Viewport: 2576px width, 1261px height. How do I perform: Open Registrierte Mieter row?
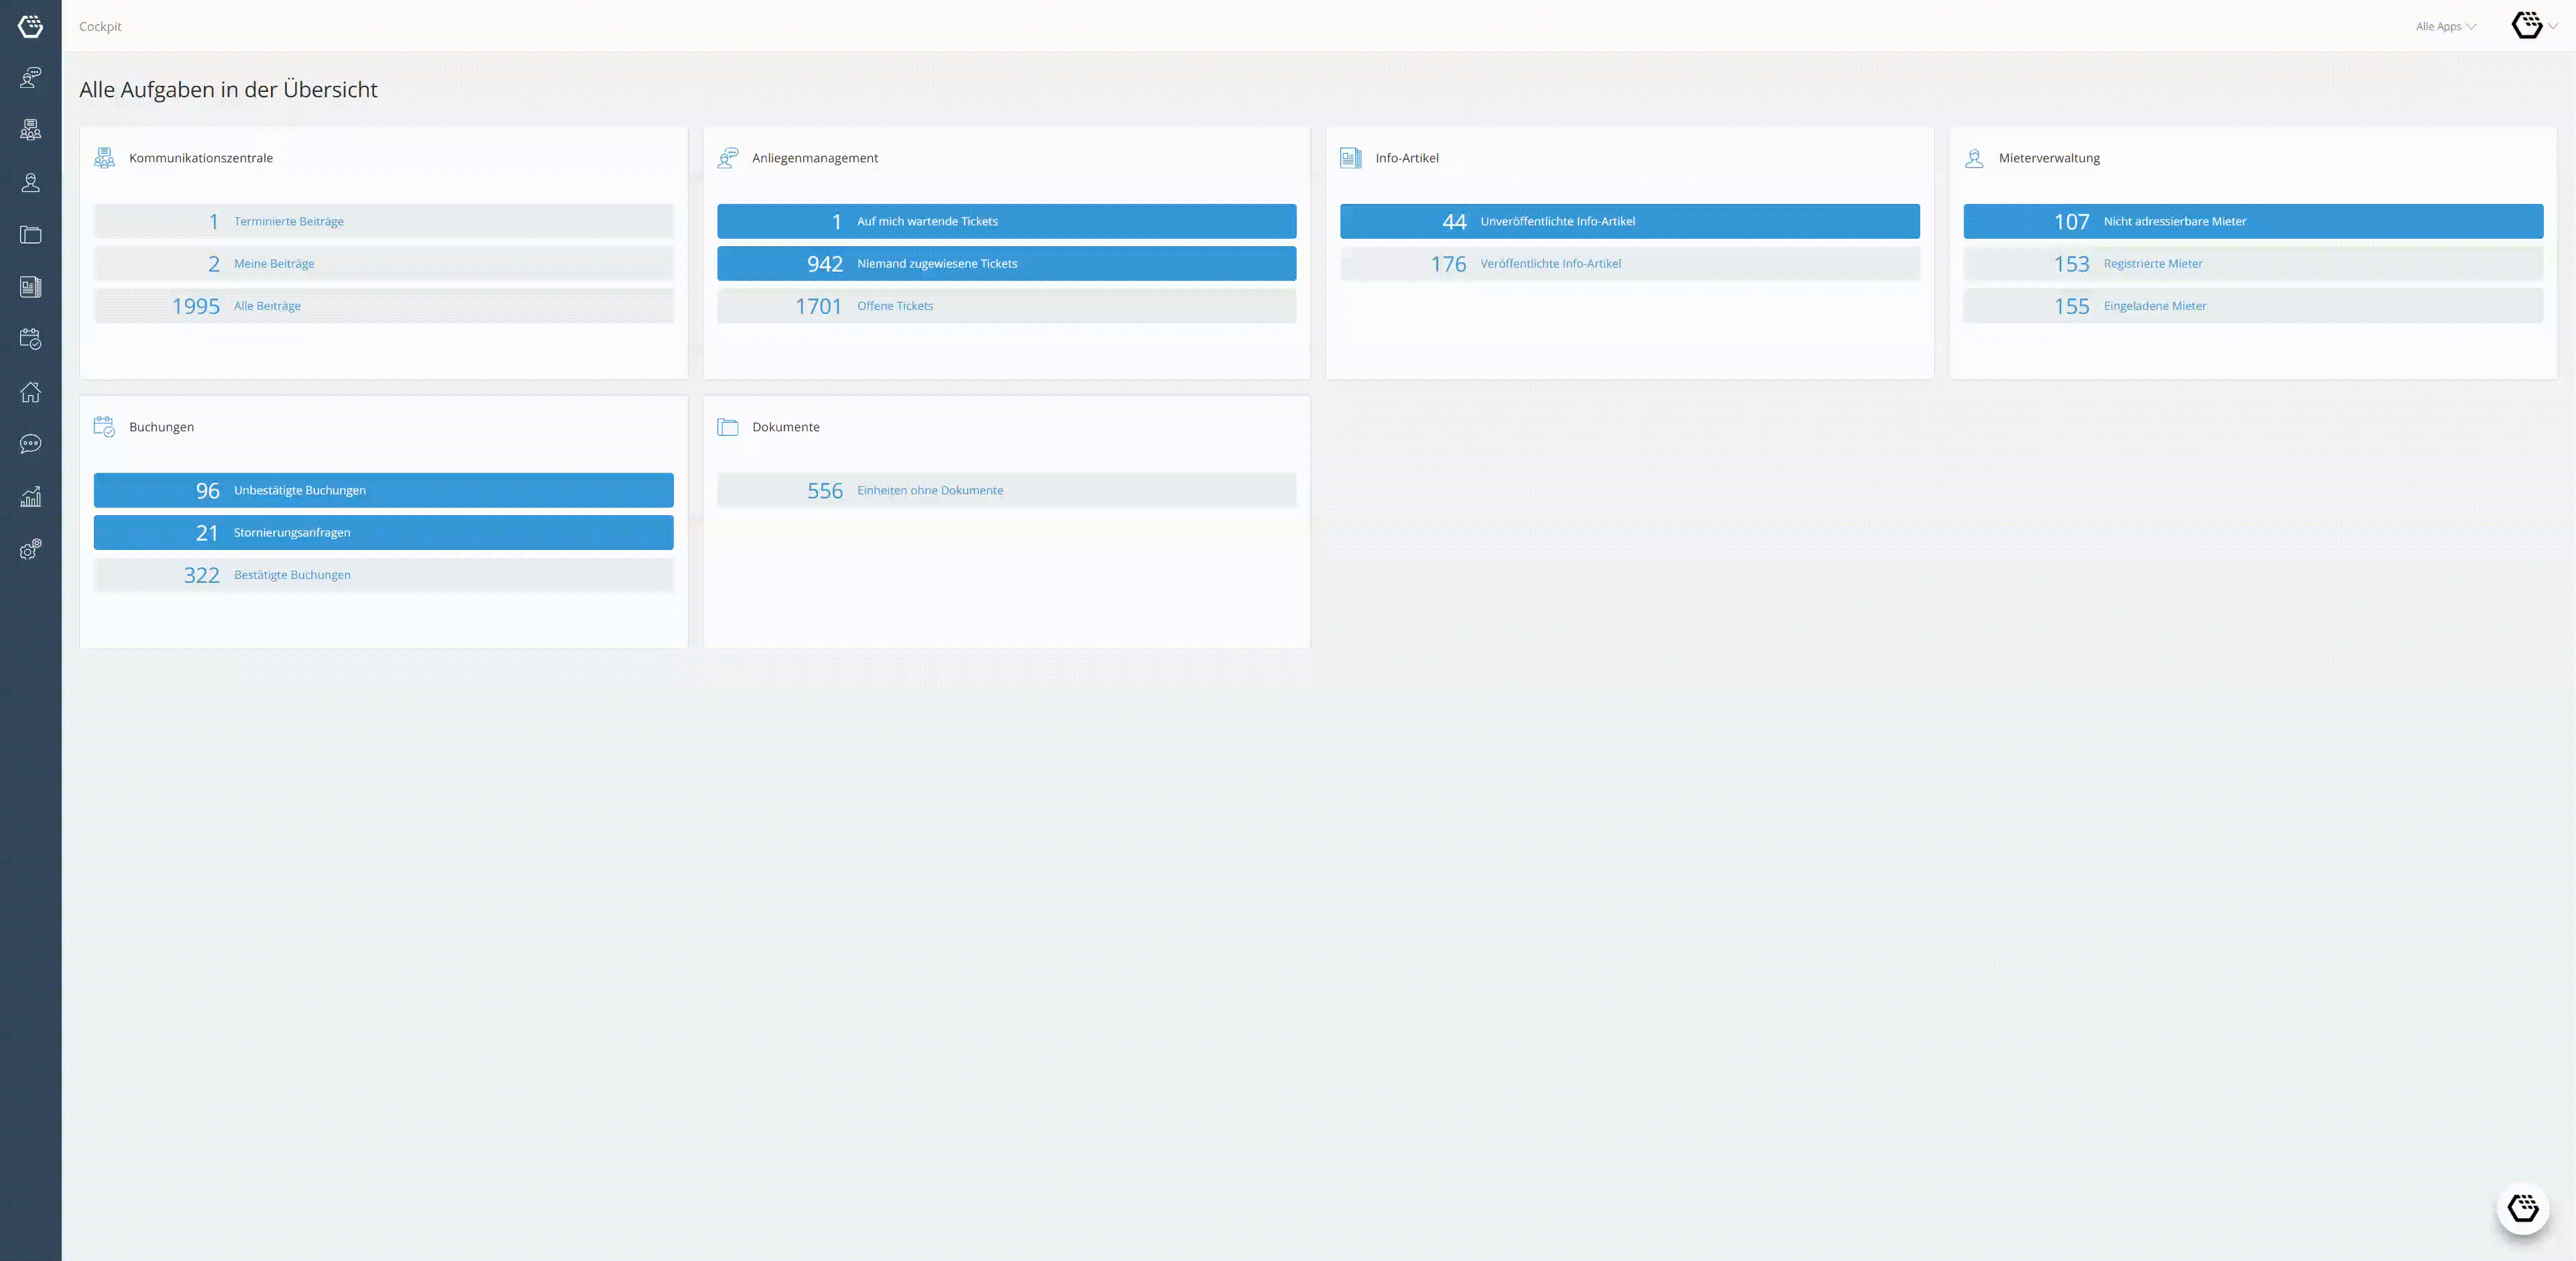2253,263
